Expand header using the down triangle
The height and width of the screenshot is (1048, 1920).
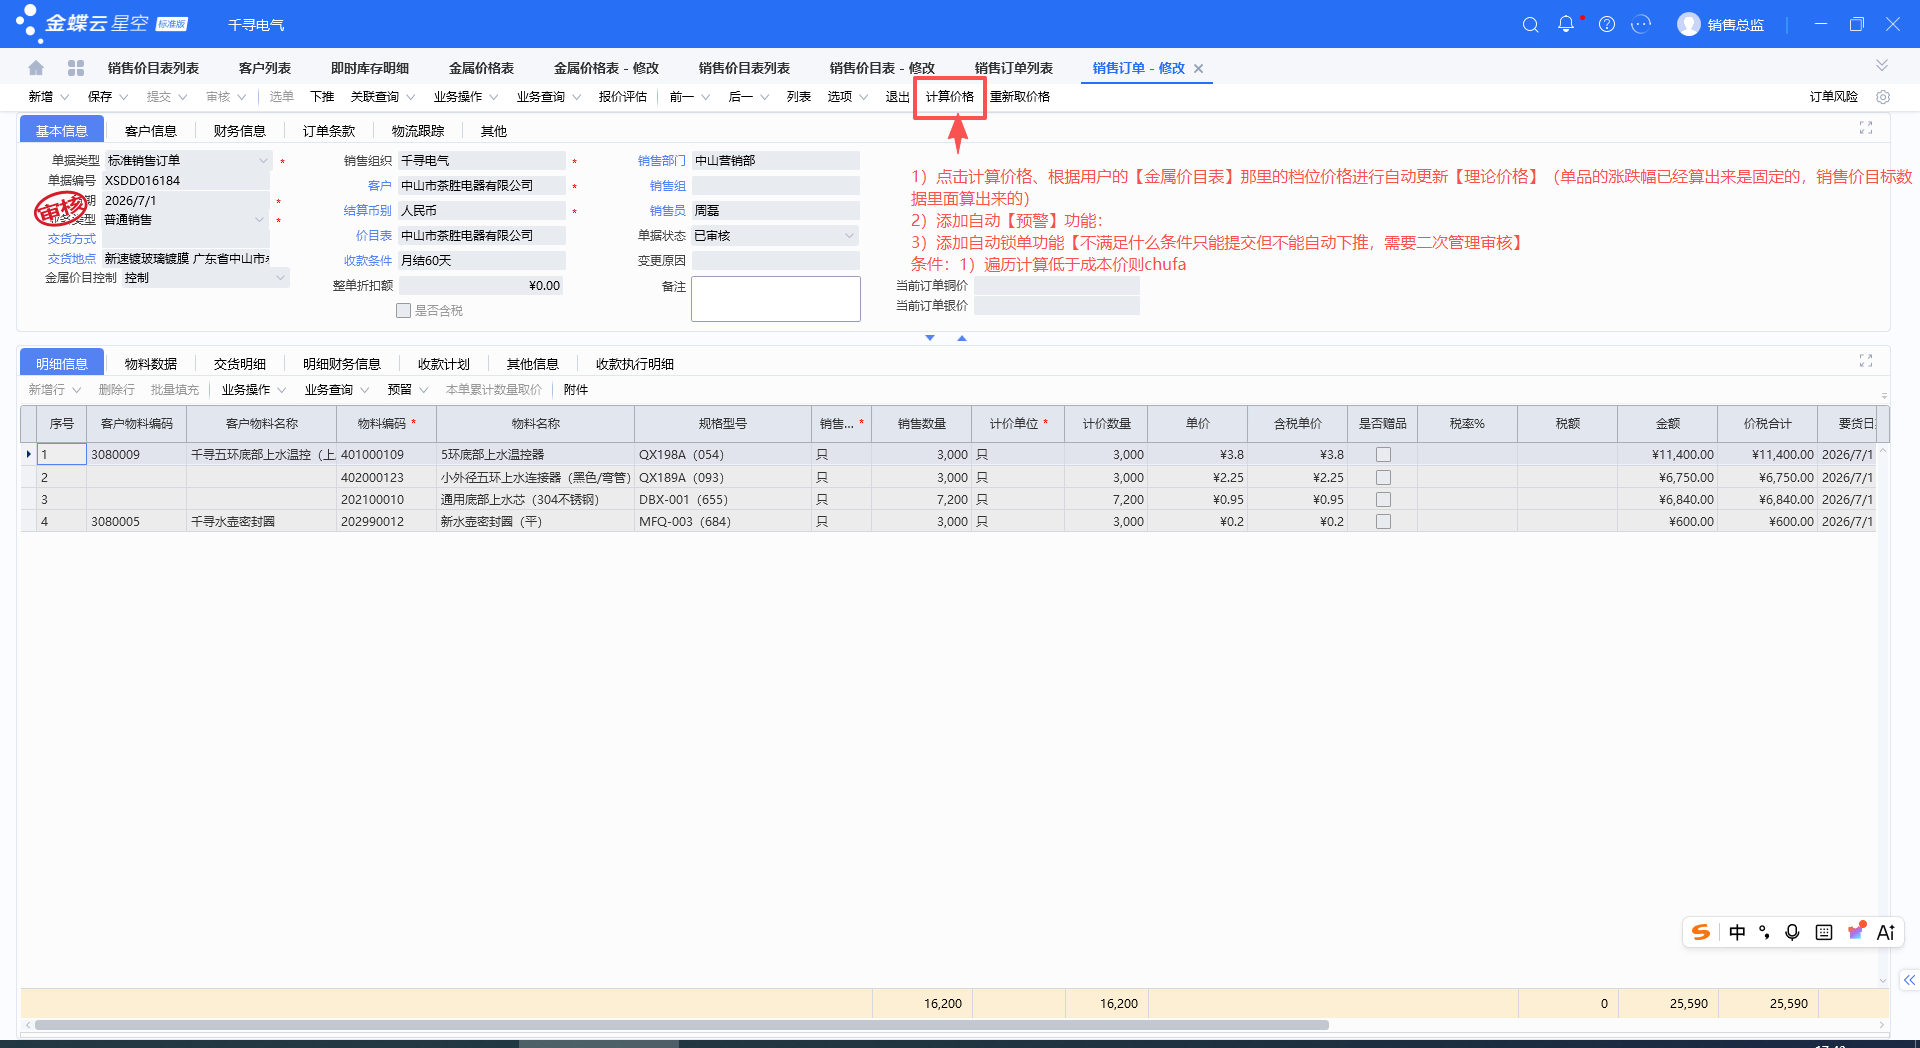point(930,338)
